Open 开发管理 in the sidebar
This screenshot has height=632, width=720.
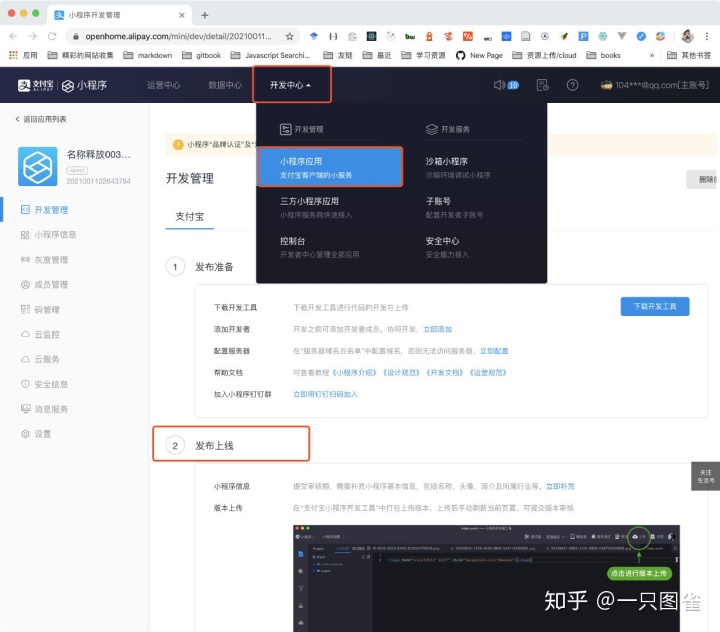point(45,210)
